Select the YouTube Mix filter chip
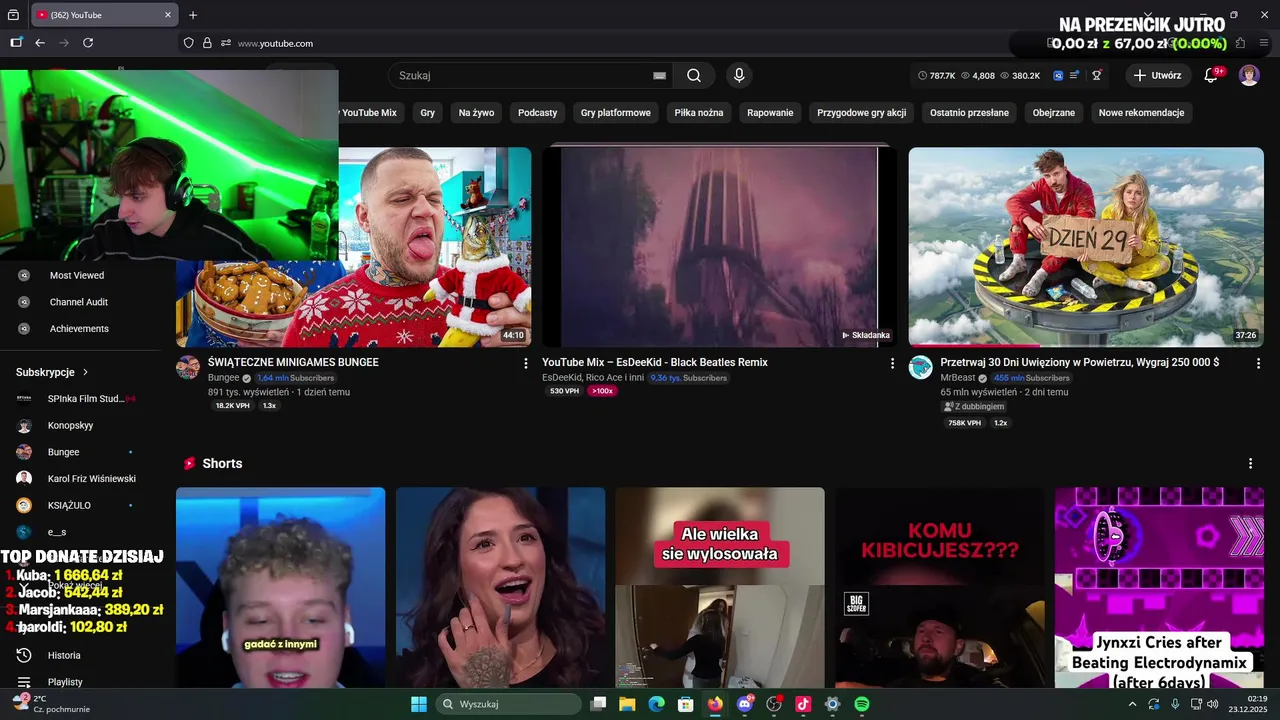Viewport: 1280px width, 720px height. [369, 113]
